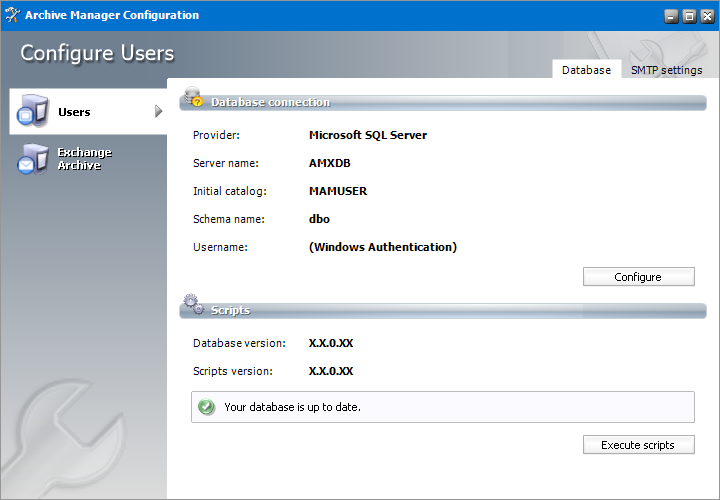This screenshot has width=720, height=500.
Task: Open the SMTP settings tab
Action: pyautogui.click(x=666, y=70)
